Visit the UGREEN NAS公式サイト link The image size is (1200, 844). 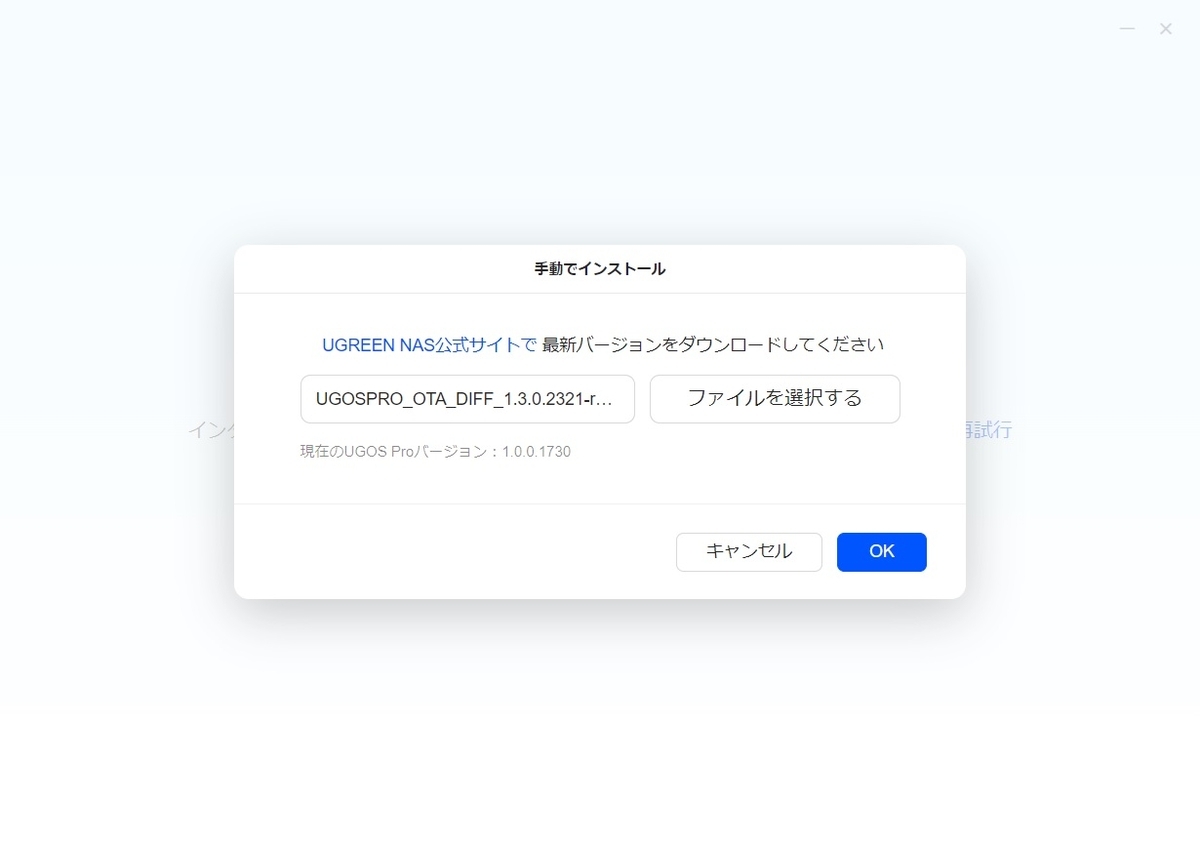pos(429,345)
